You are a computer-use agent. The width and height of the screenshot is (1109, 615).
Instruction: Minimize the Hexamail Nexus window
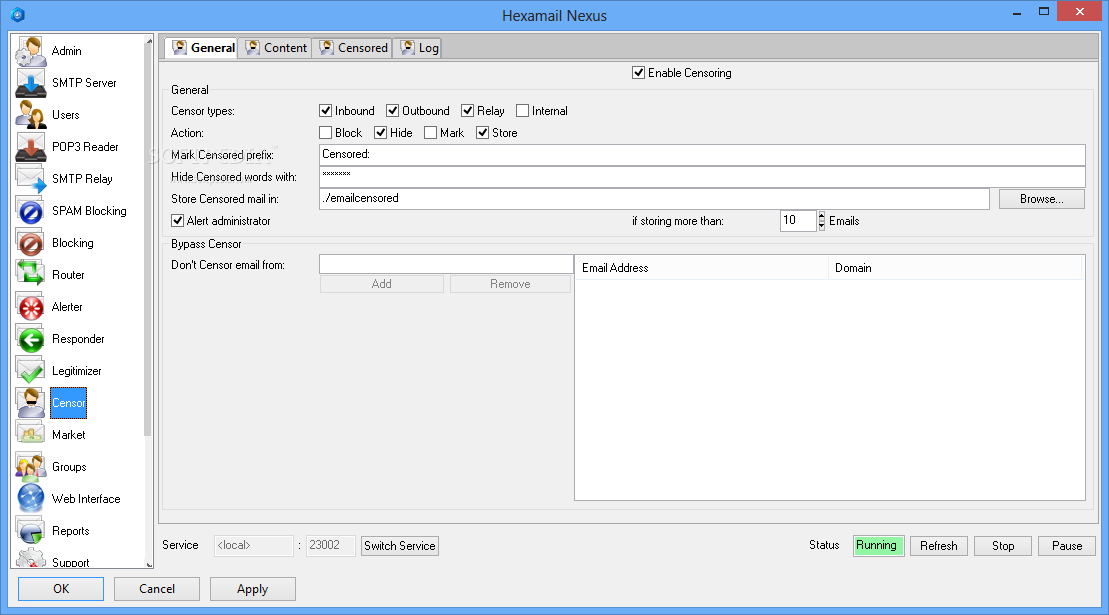click(1016, 13)
